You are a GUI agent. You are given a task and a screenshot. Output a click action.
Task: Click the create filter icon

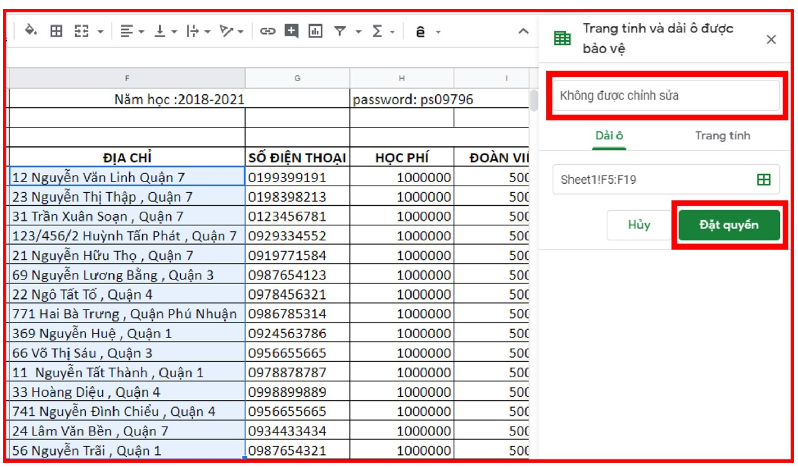pos(343,32)
